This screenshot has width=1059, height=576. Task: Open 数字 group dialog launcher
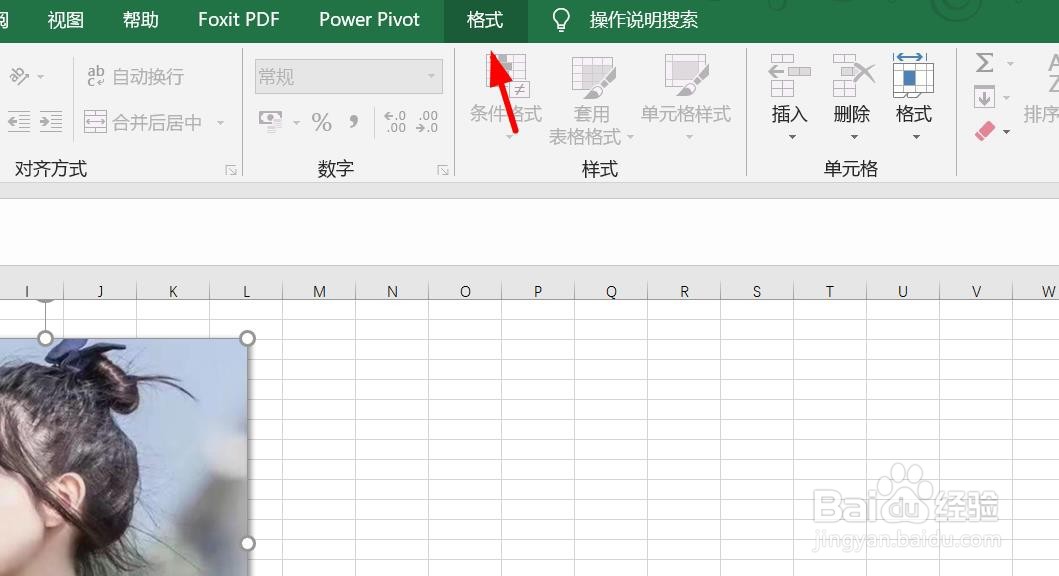pyautogui.click(x=443, y=170)
